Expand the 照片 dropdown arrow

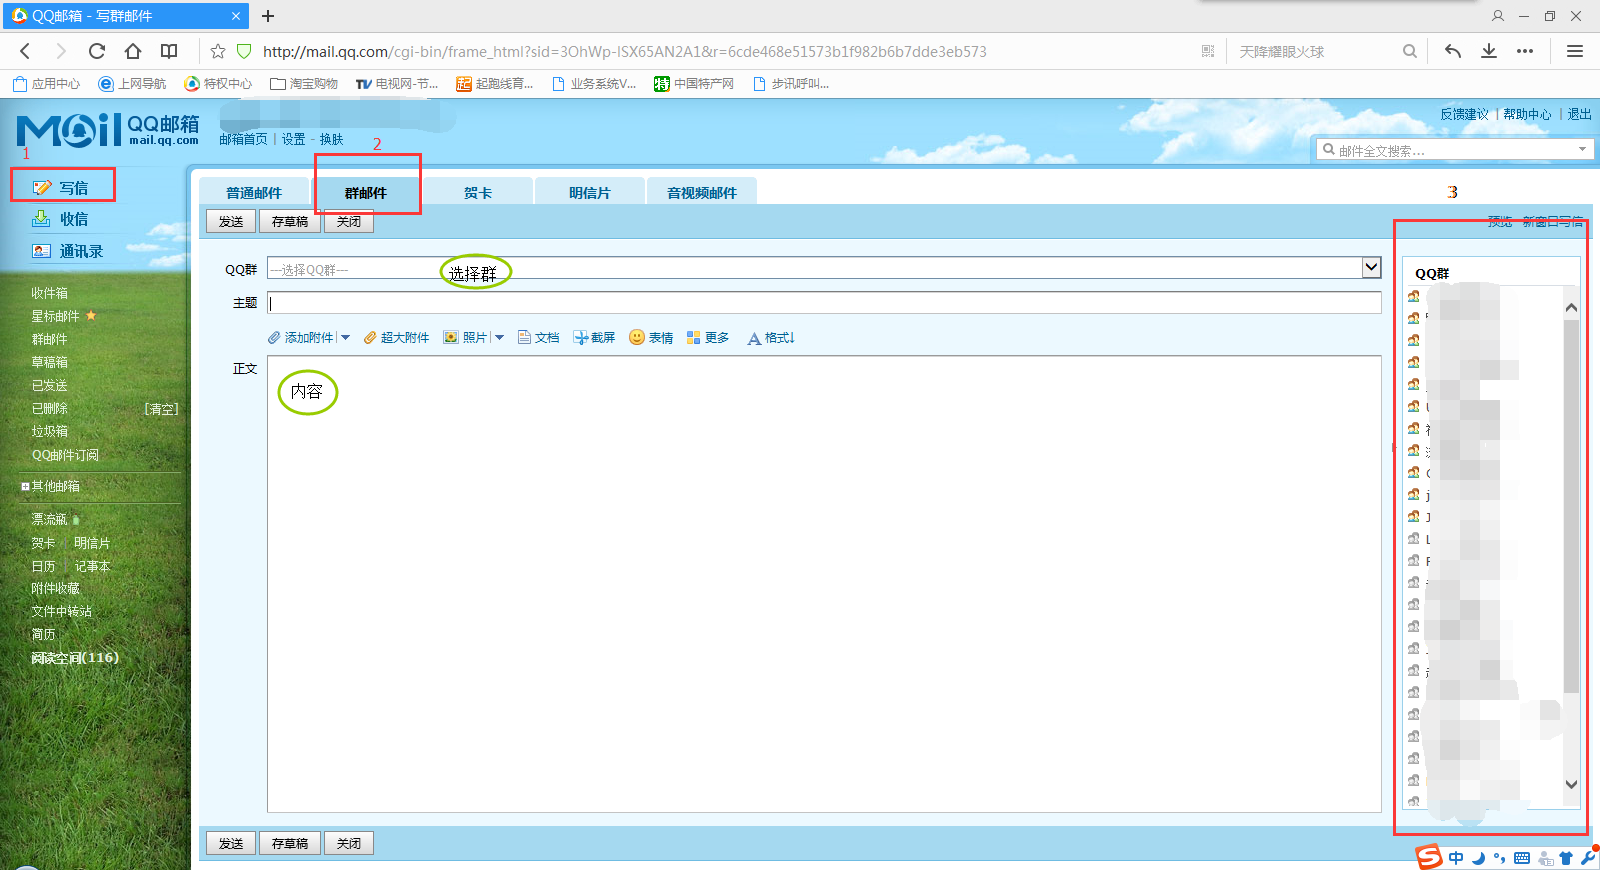click(499, 338)
